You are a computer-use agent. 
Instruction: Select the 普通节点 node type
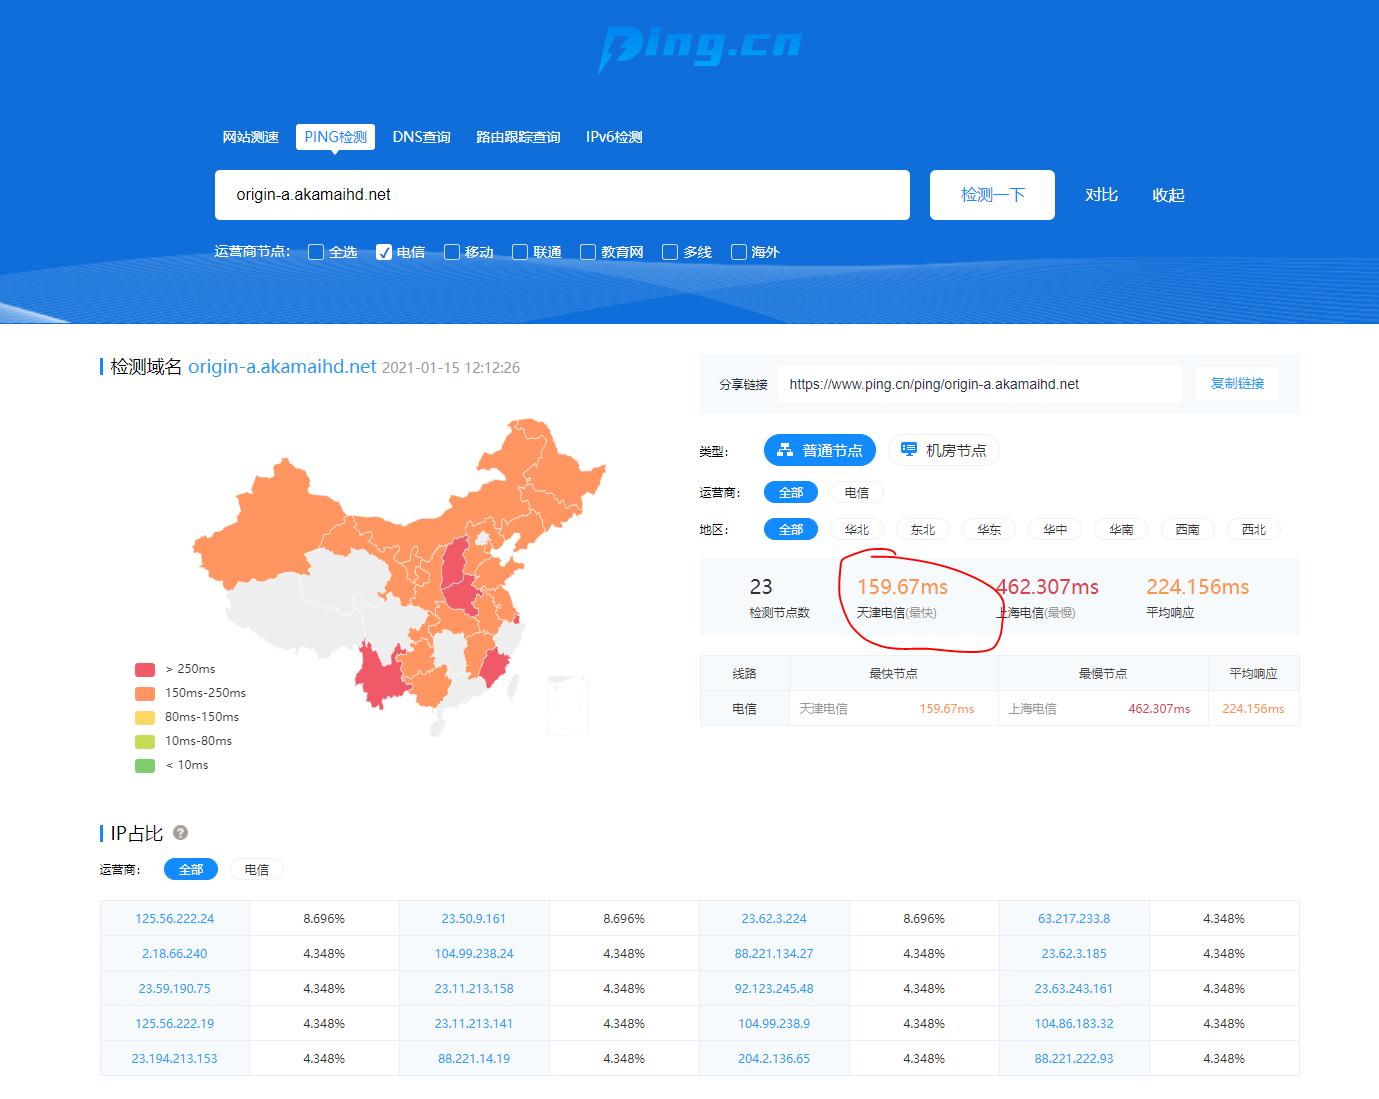(820, 450)
